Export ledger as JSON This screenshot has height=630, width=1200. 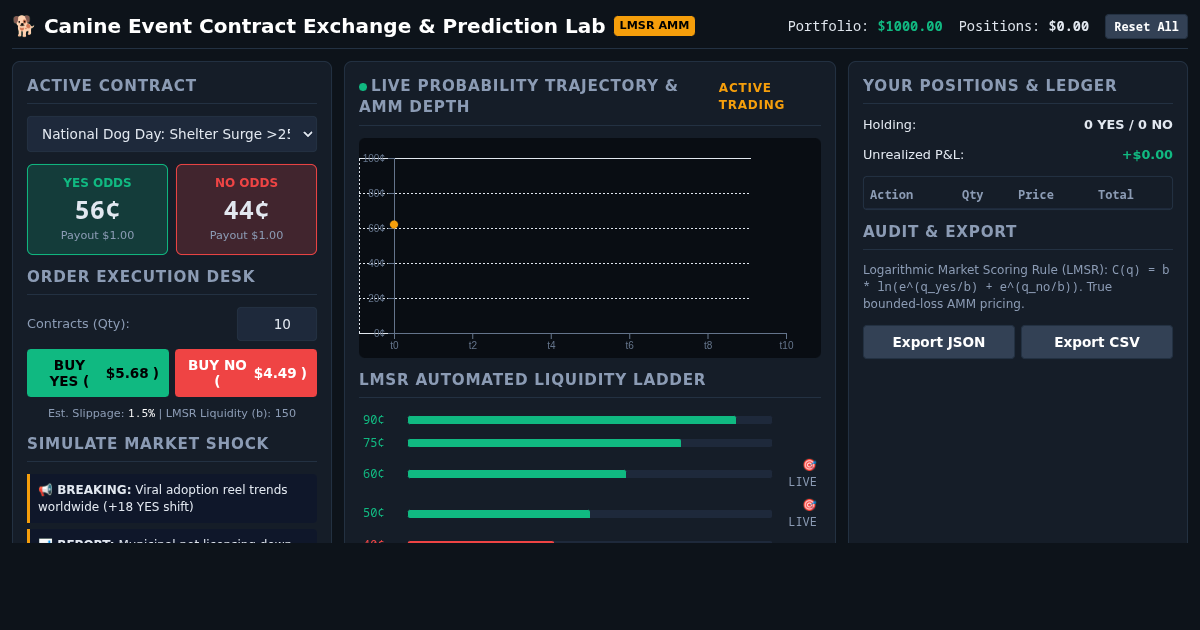[939, 342]
